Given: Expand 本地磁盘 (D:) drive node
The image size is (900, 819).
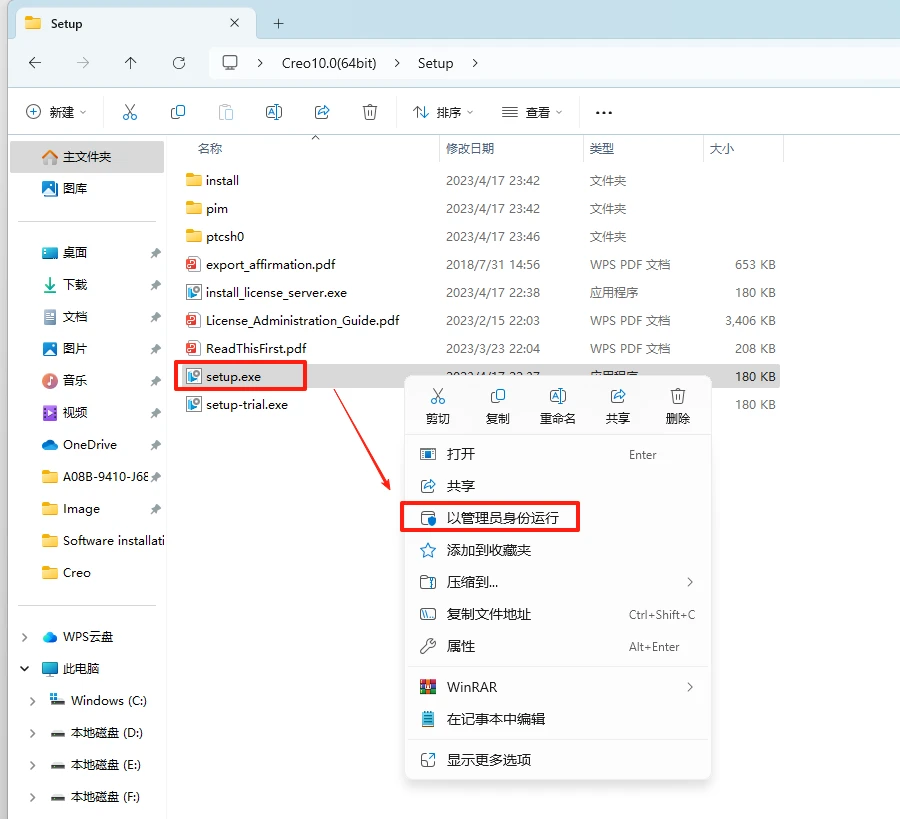Looking at the screenshot, I should pyautogui.click(x=33, y=733).
